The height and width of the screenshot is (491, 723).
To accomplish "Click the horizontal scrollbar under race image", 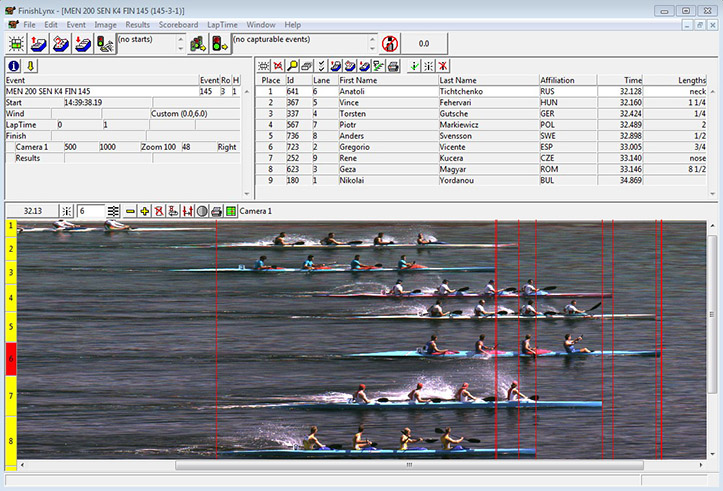I will (x=362, y=465).
